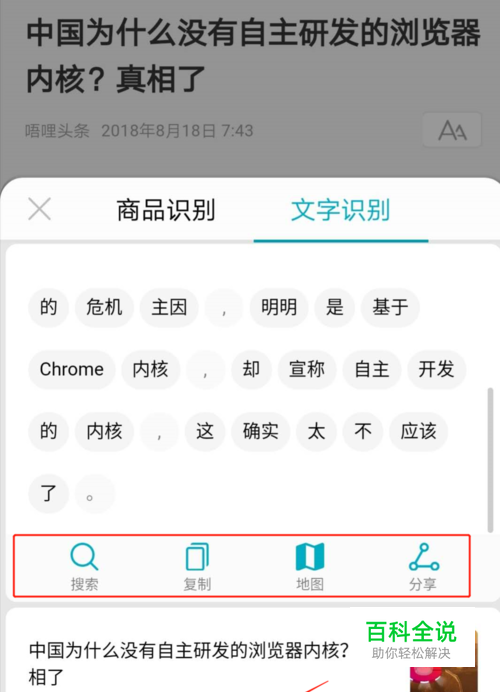Tap the 搜索 magnifier icon
This screenshot has height=692, width=500.
pos(84,557)
